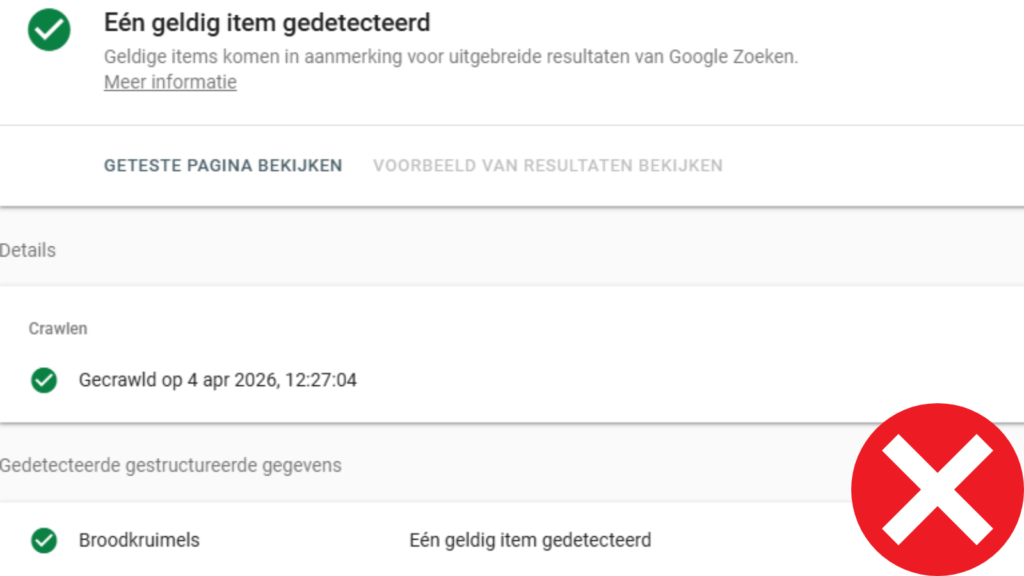This screenshot has width=1024, height=576.
Task: Click the Crawlen section label
Action: click(x=58, y=328)
